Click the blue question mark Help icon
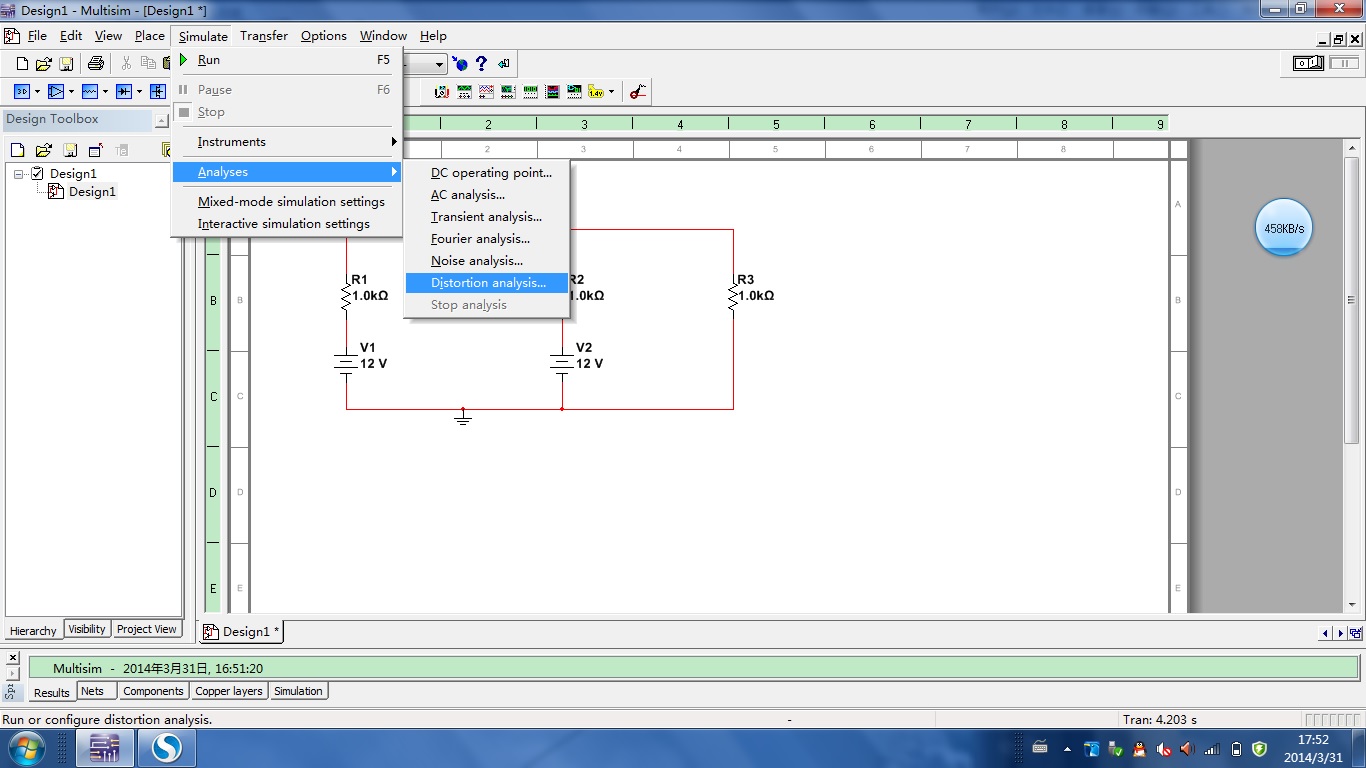The height and width of the screenshot is (768, 1366). (x=481, y=64)
